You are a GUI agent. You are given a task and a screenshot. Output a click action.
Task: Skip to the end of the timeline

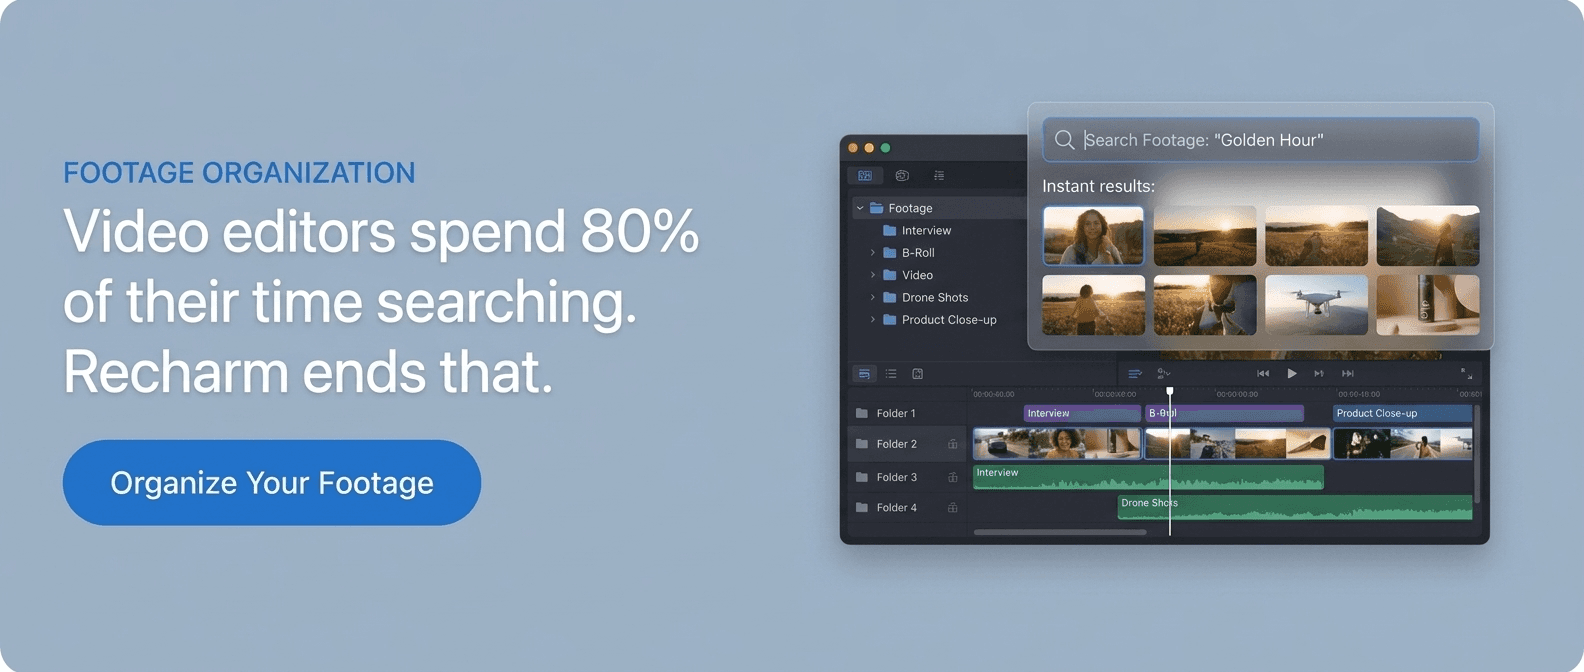pos(1348,374)
